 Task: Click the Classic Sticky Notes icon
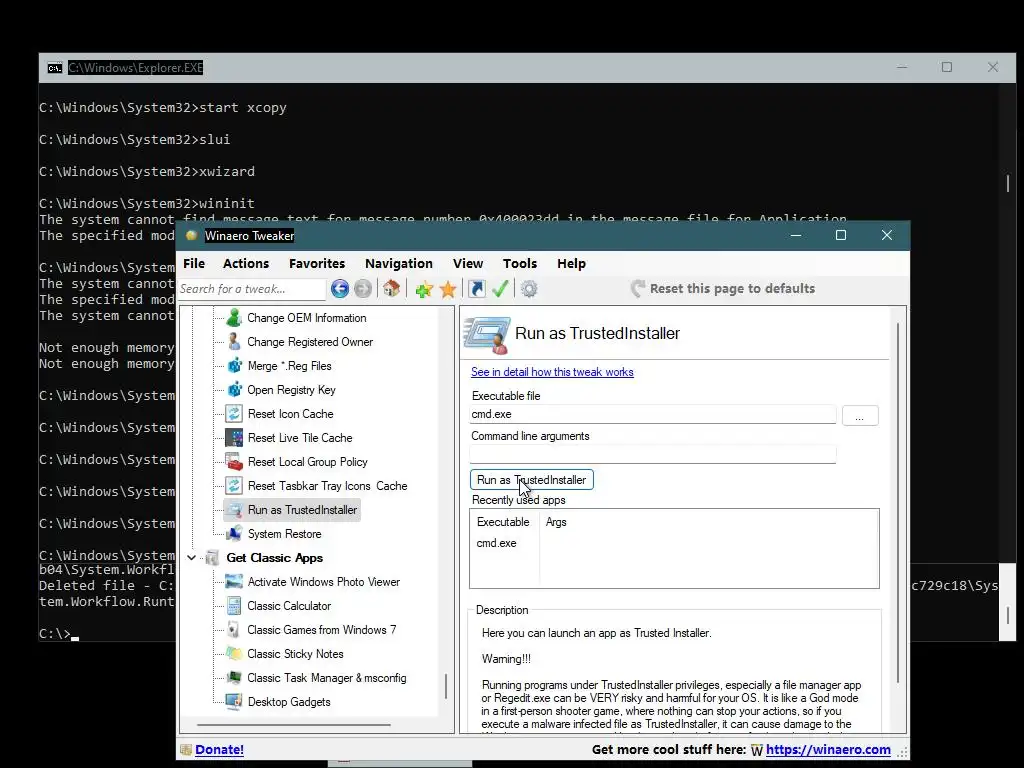pos(234,654)
